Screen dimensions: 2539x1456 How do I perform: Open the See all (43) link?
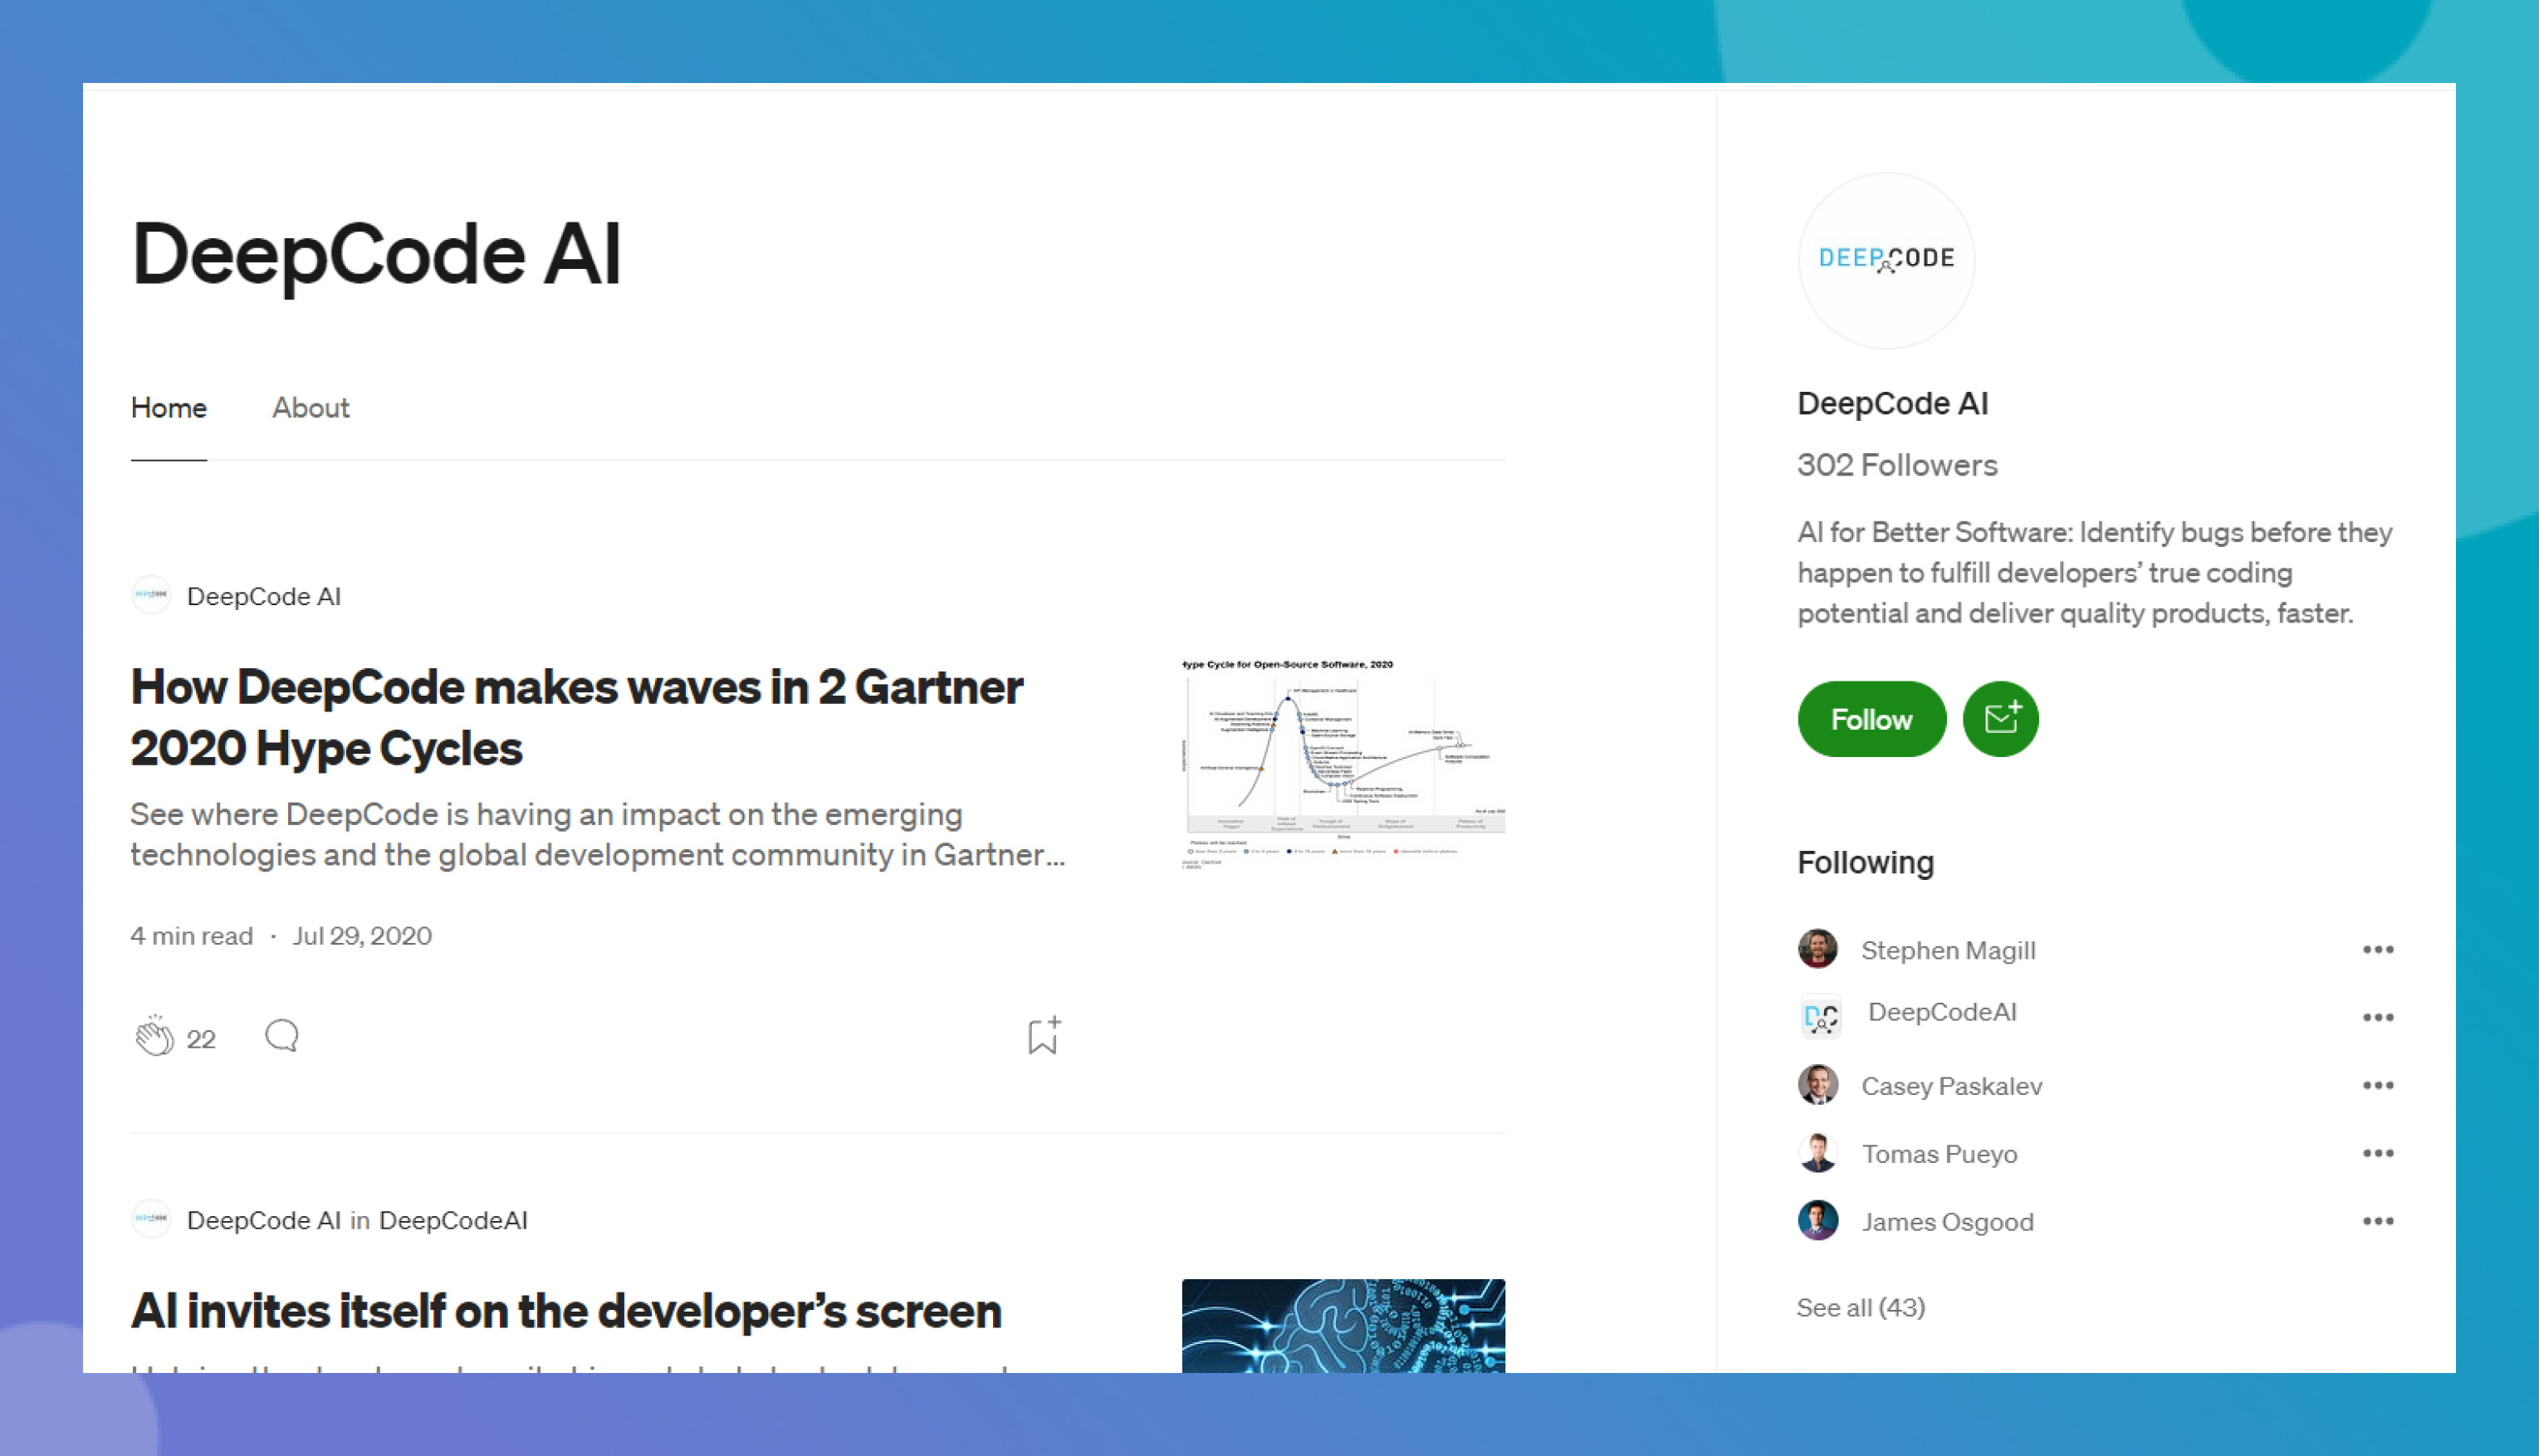[x=1860, y=1307]
